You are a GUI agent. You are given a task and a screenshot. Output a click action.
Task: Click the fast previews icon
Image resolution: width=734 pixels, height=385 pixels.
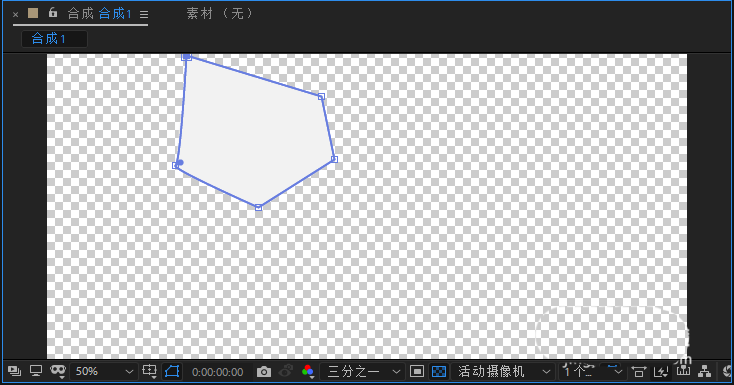point(661,372)
